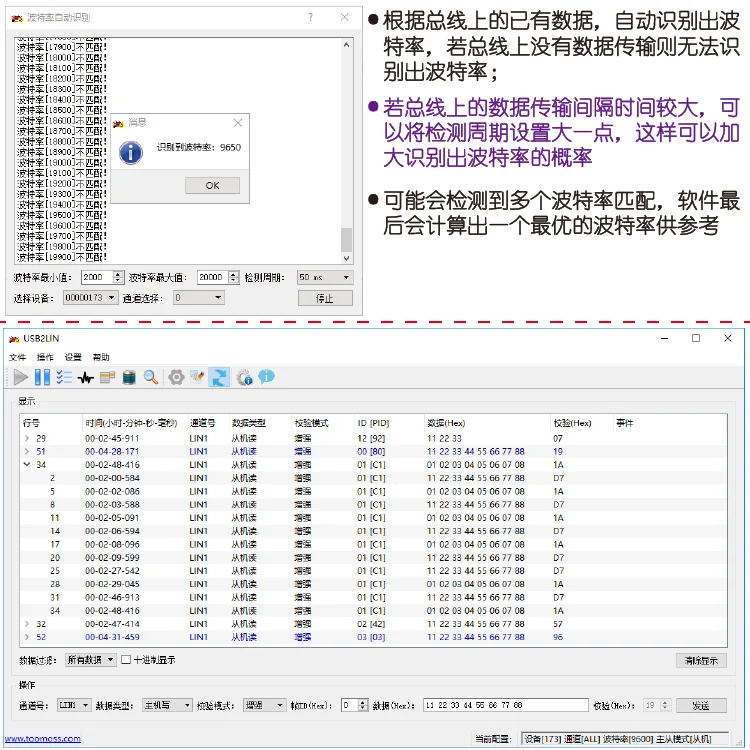Open the 文件 menu
This screenshot has height=750, width=750.
click(17, 357)
